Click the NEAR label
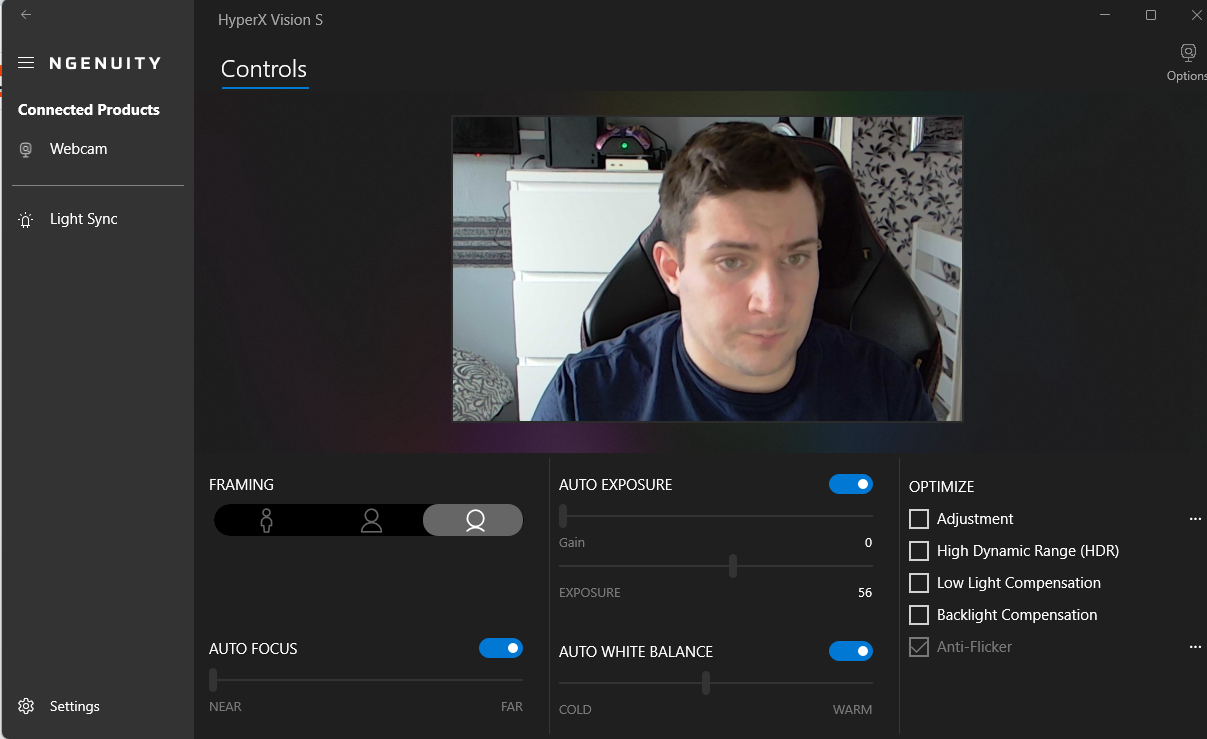This screenshot has width=1207, height=739. point(225,707)
